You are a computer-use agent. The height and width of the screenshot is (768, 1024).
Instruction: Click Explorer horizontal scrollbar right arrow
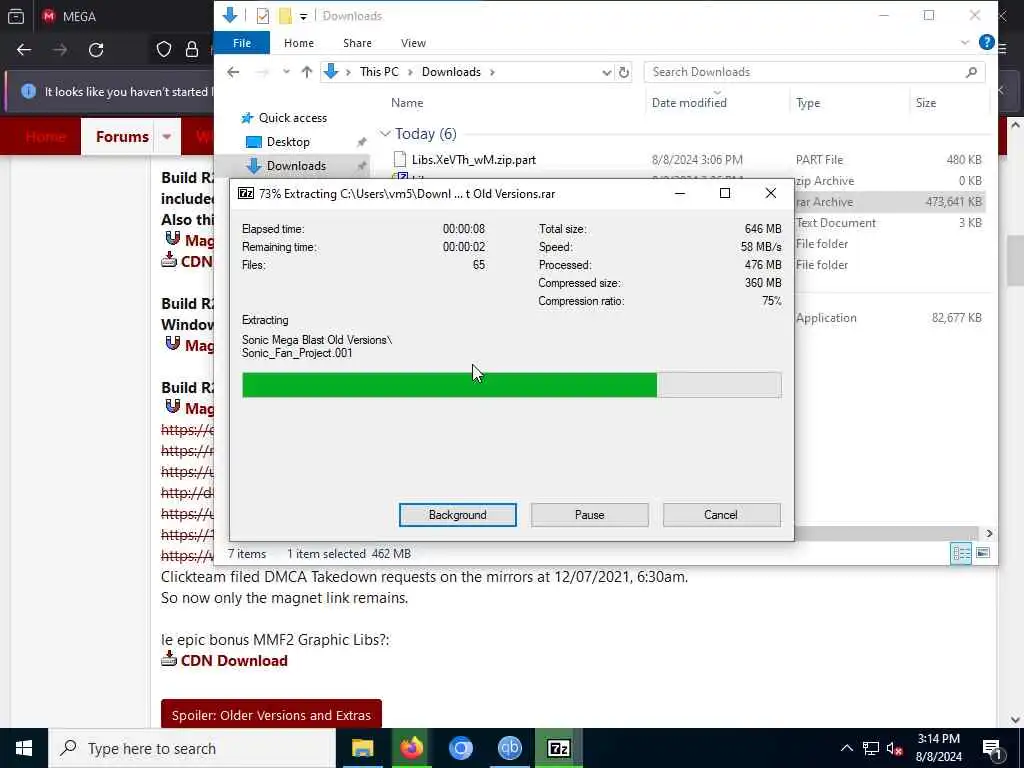989,534
